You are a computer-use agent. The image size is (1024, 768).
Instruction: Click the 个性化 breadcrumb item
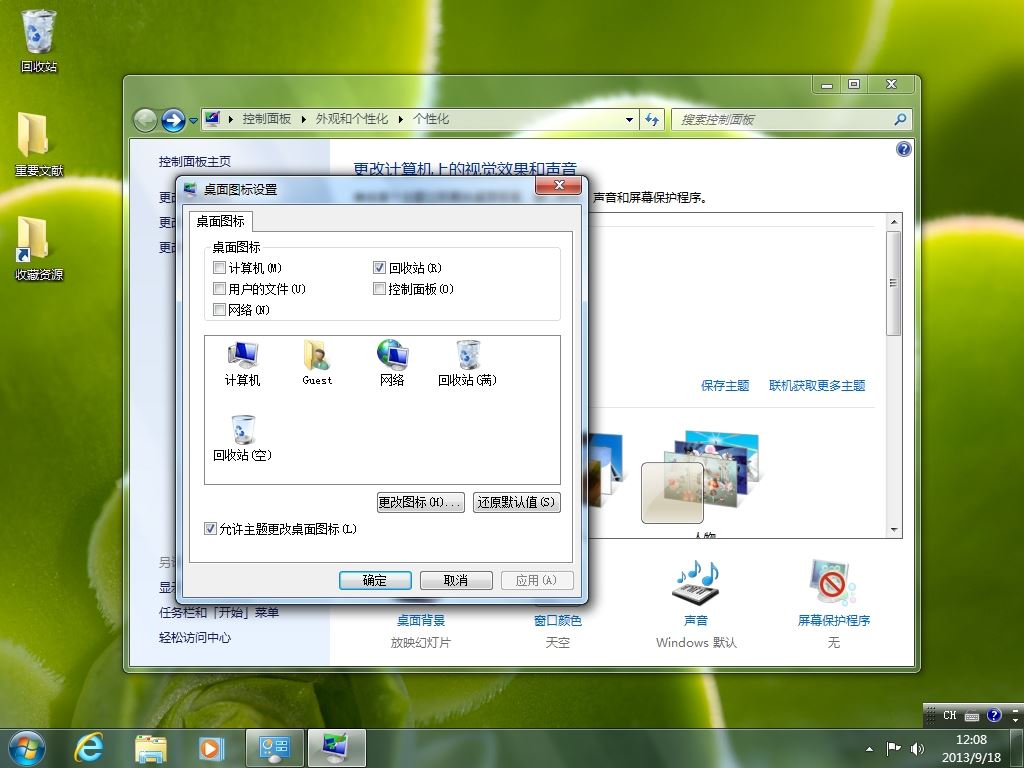coord(431,119)
